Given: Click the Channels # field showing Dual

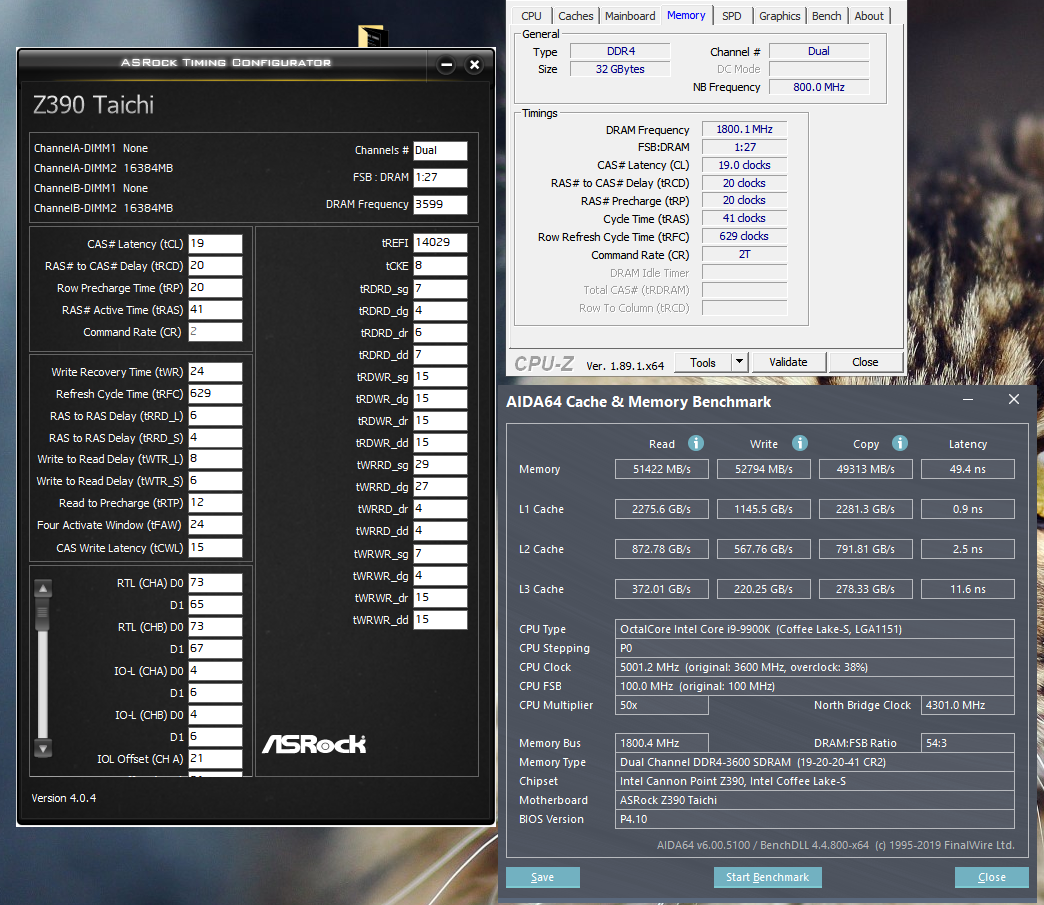Looking at the screenshot, I should click(x=440, y=151).
